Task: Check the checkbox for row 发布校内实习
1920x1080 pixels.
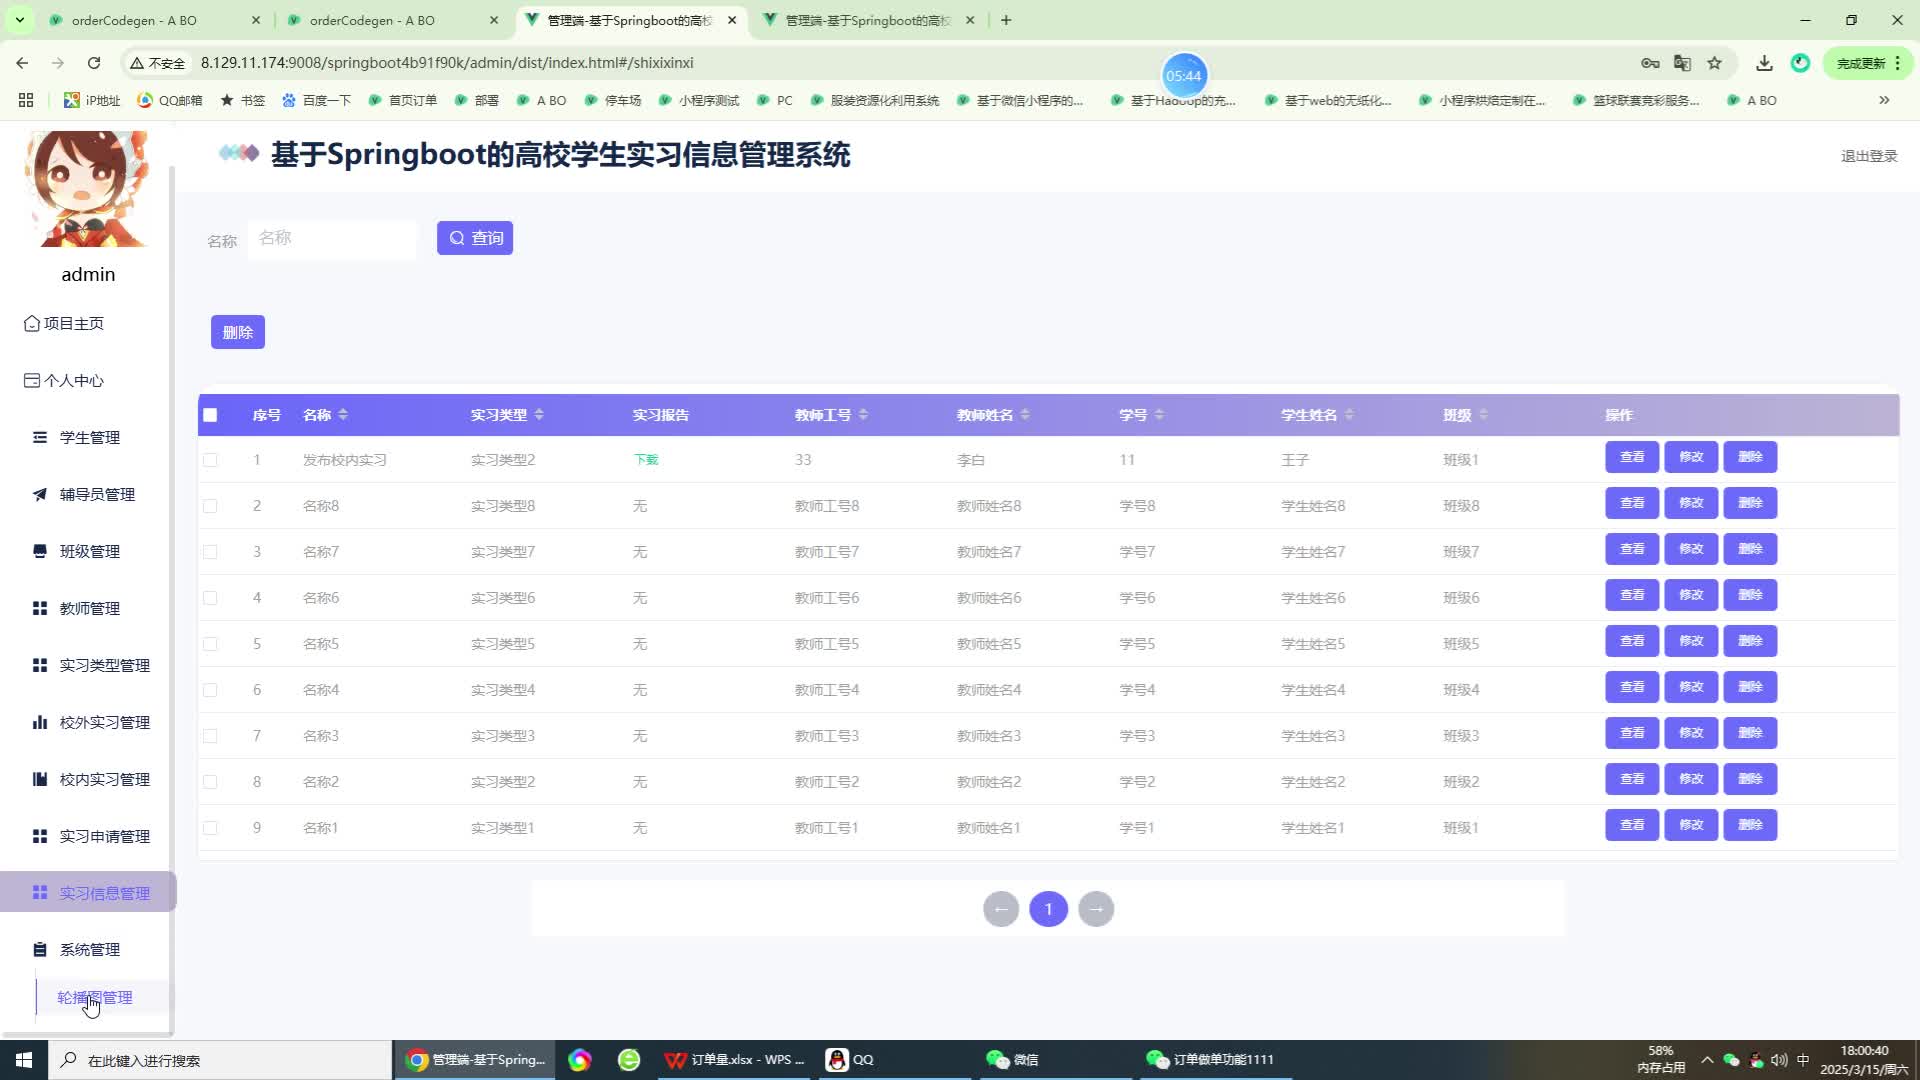Action: (x=210, y=460)
